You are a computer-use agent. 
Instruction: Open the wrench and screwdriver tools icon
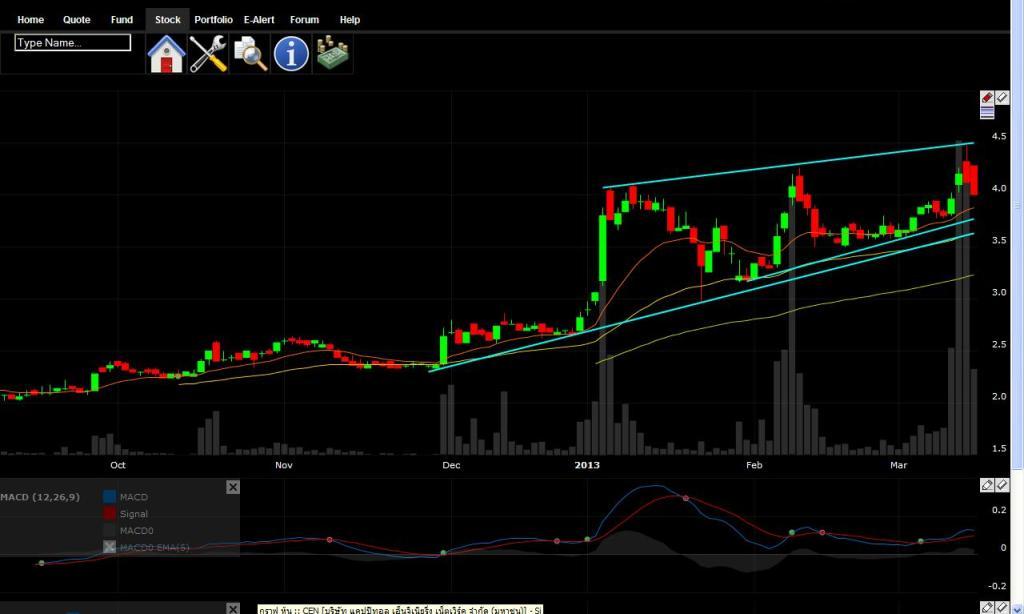(208, 54)
